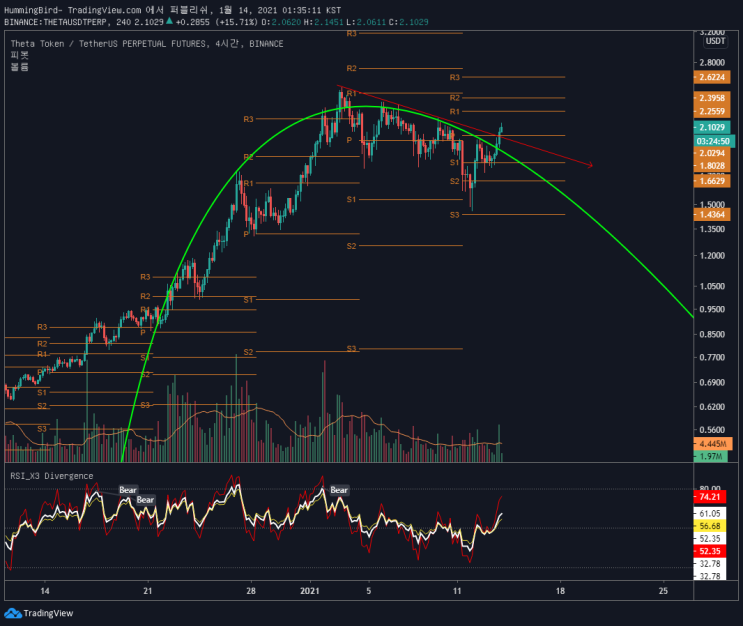
Task: Click the 1.97M green volume tag
Action: coord(711,456)
